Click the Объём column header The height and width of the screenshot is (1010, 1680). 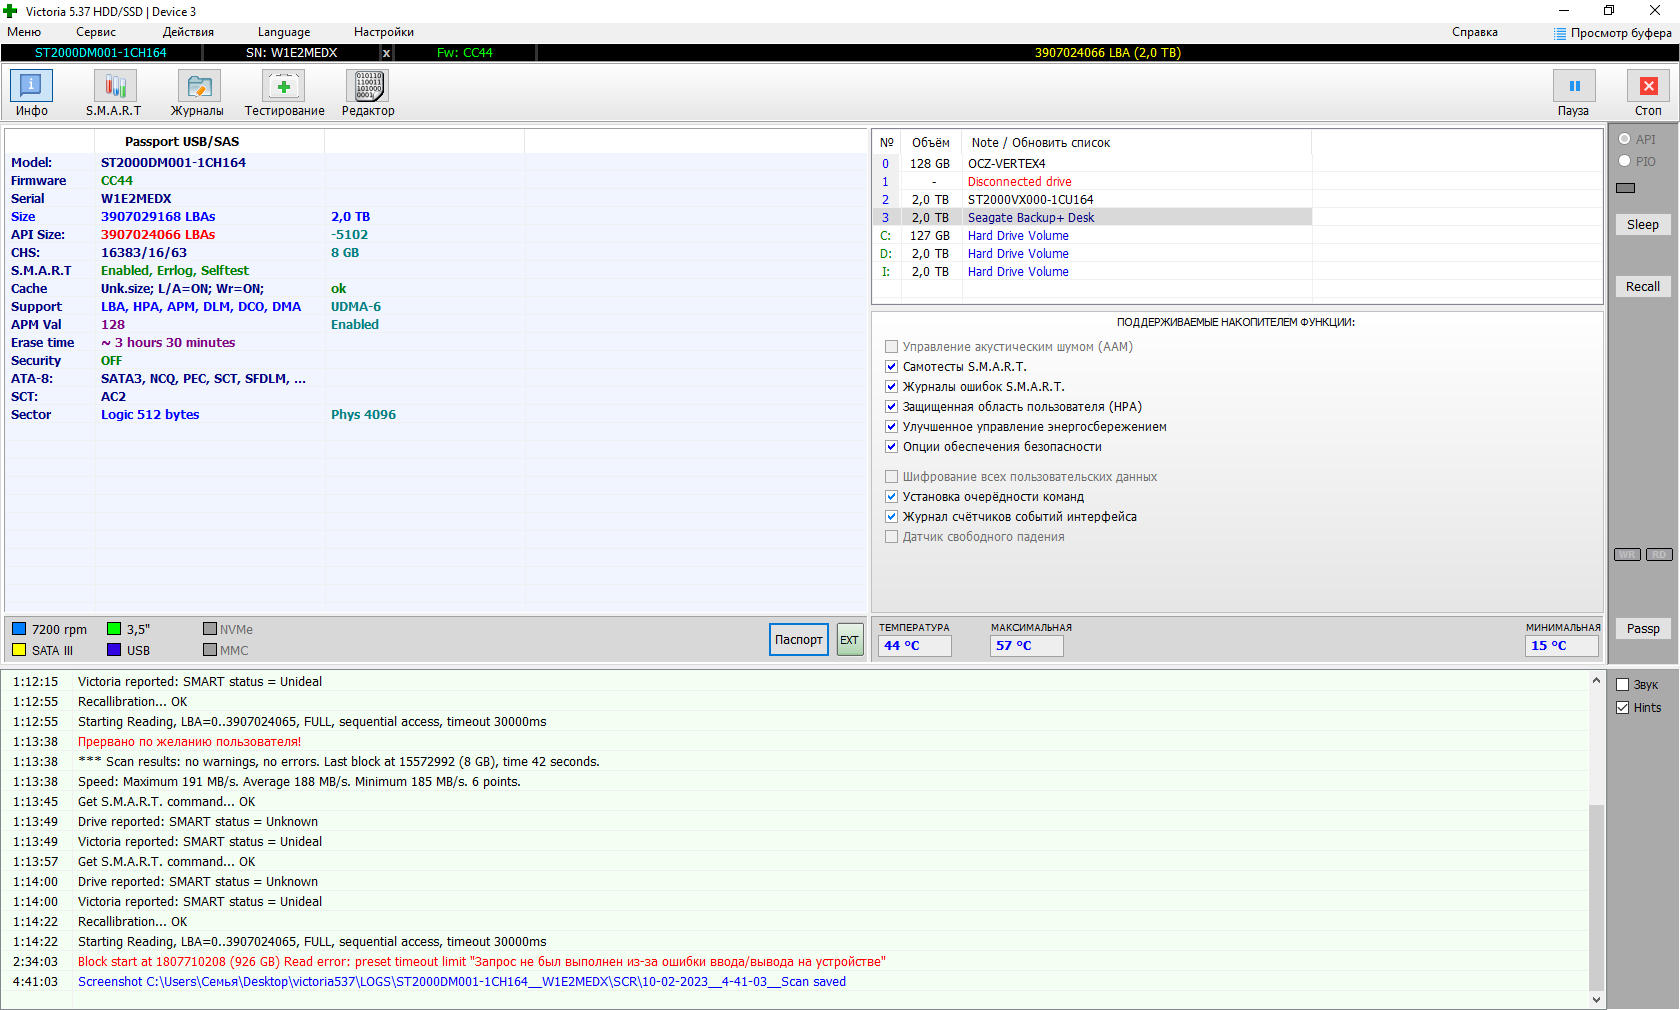click(x=931, y=143)
